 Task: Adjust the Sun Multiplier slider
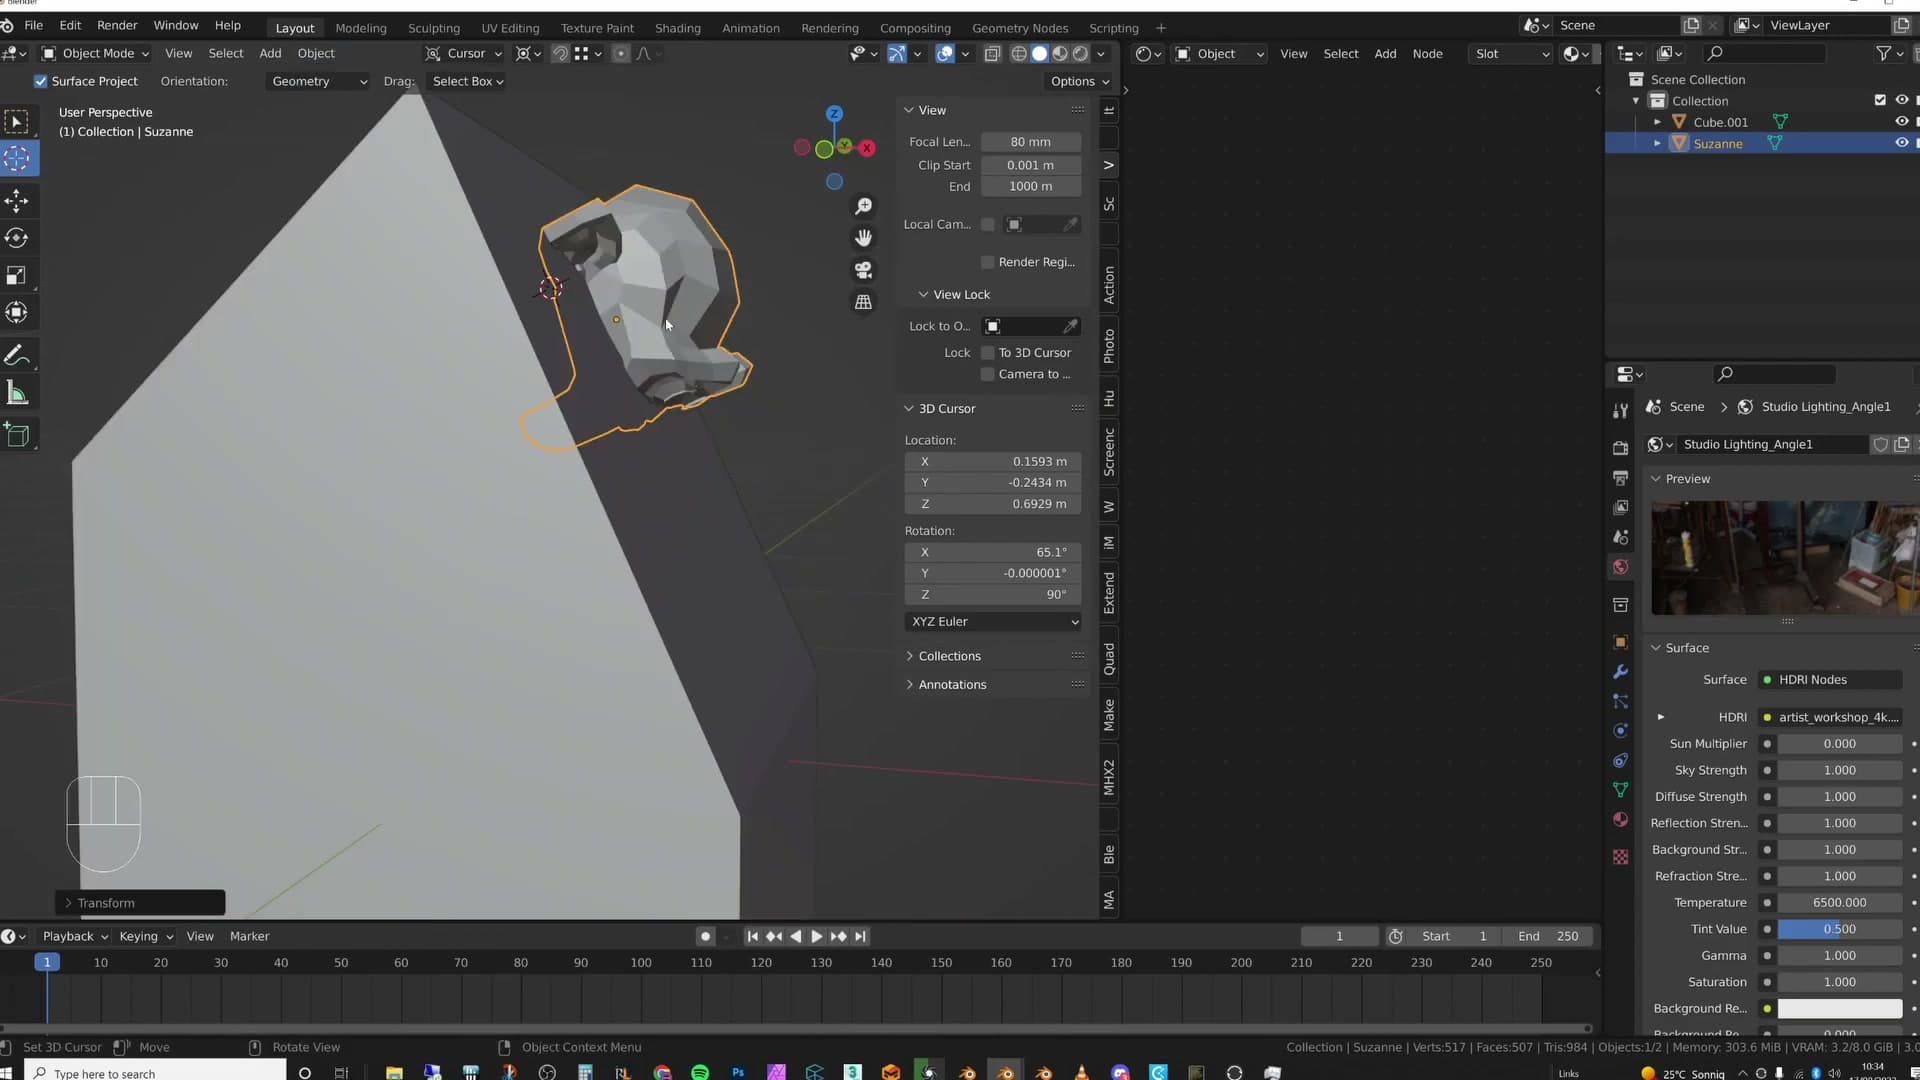(1840, 744)
